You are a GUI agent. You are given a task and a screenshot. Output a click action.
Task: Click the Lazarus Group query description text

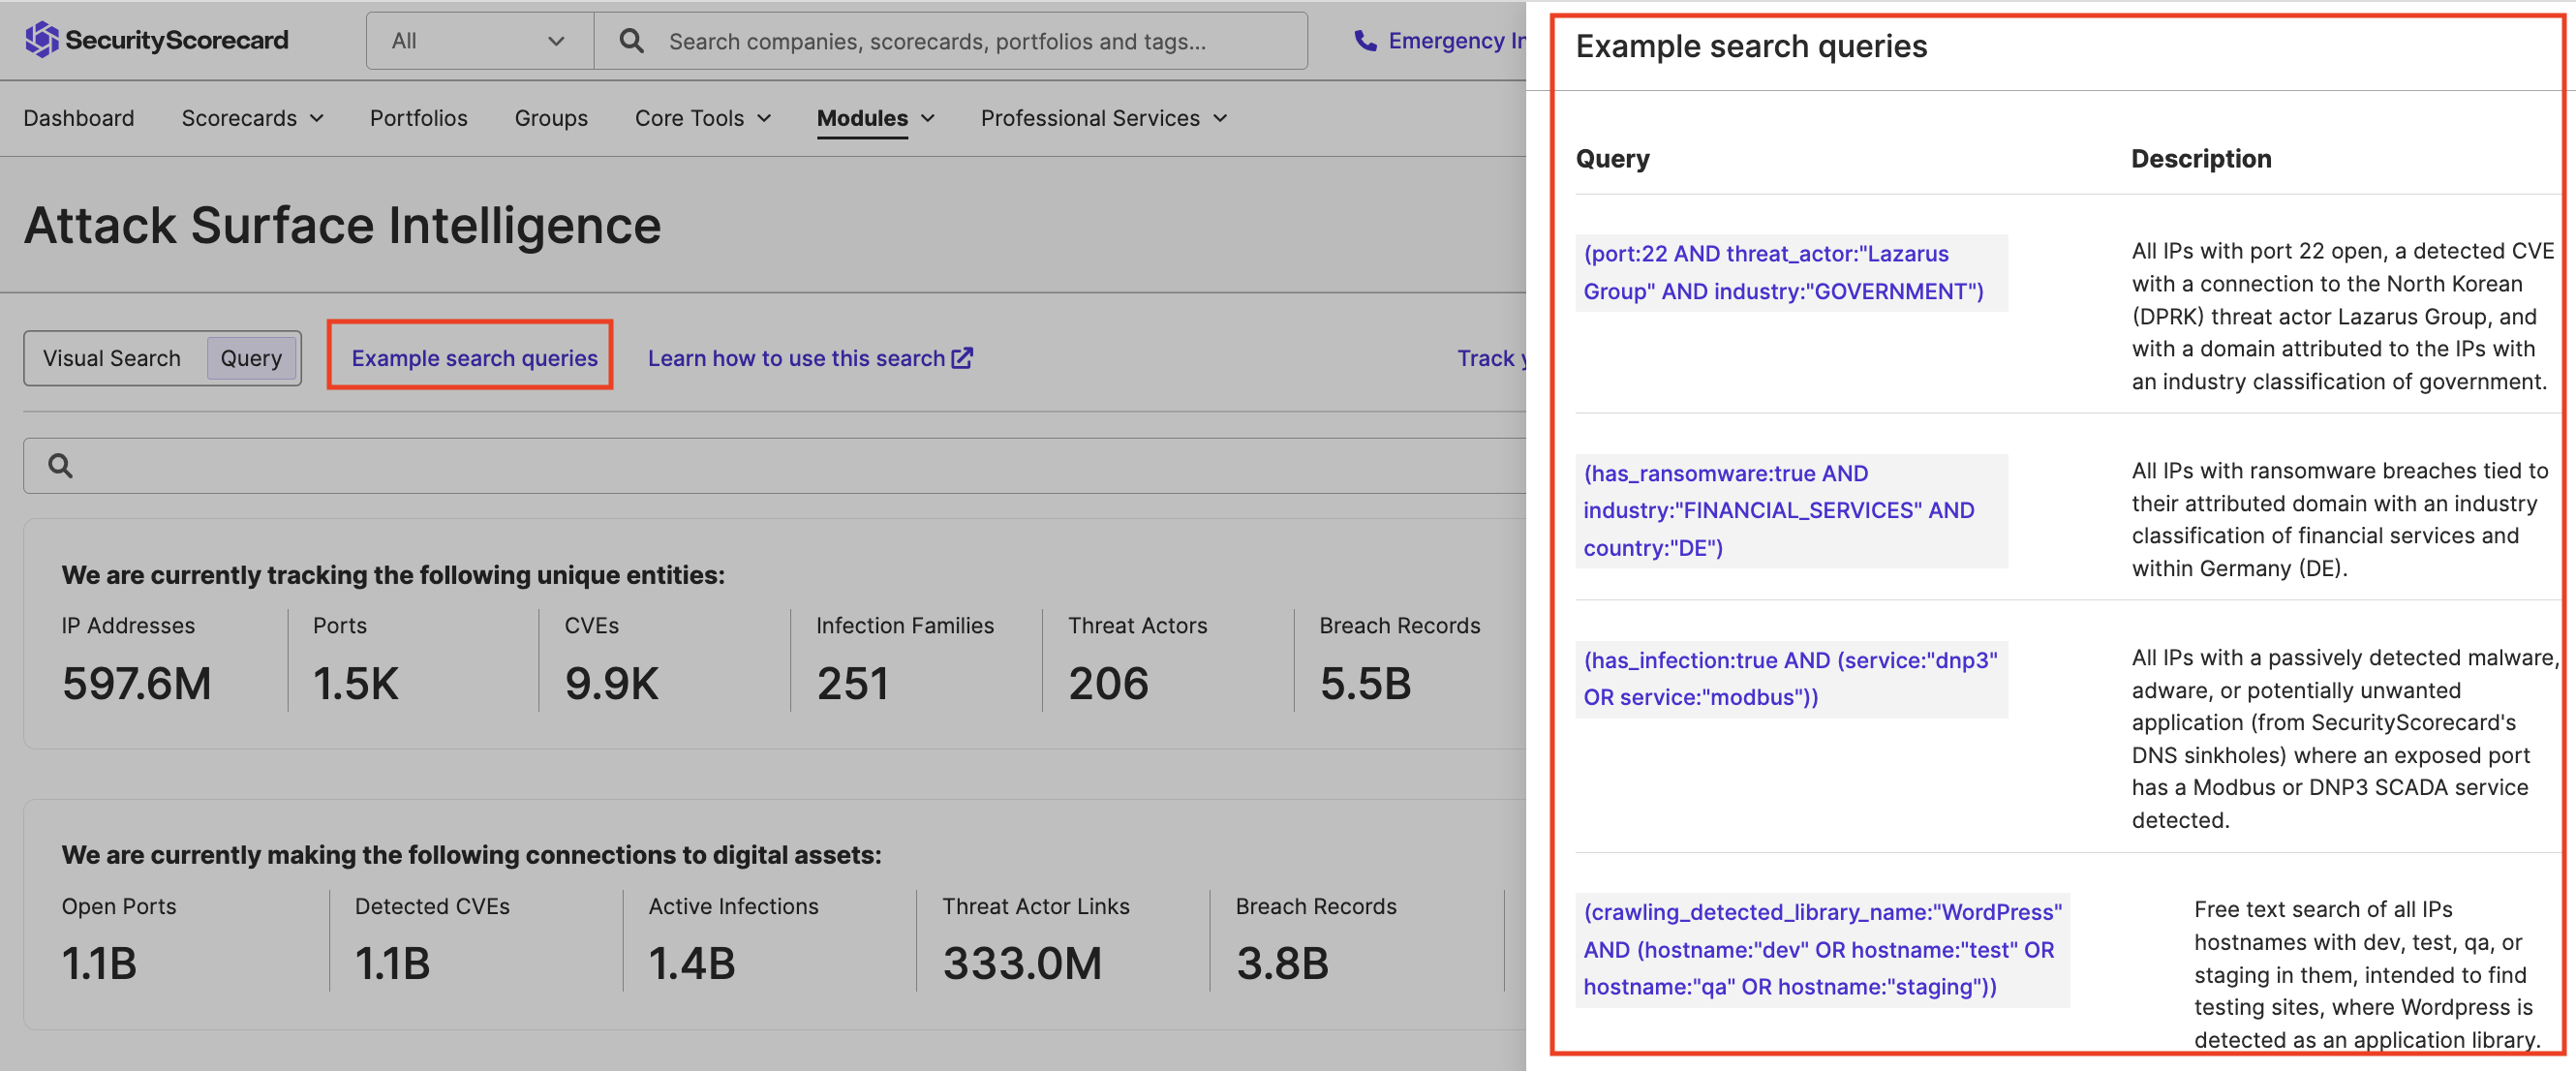[2342, 316]
